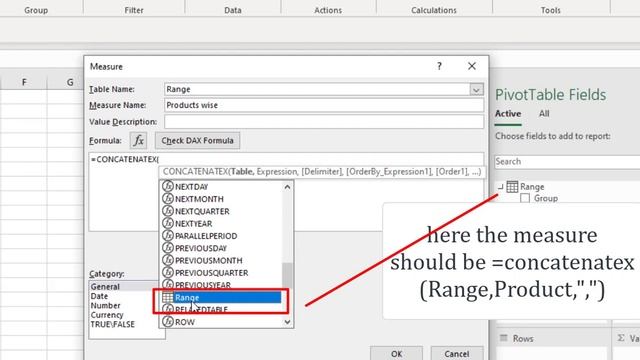Open Measure dialog help question mark

click(x=439, y=66)
